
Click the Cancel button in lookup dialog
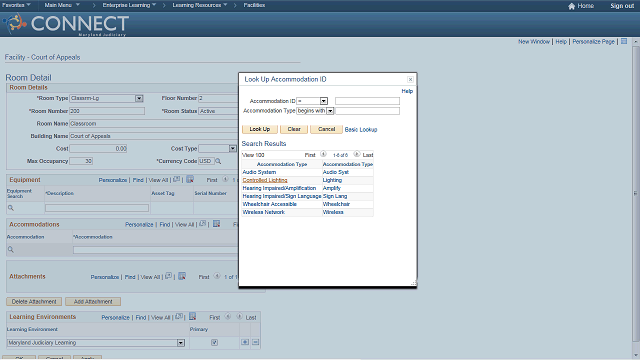click(327, 129)
